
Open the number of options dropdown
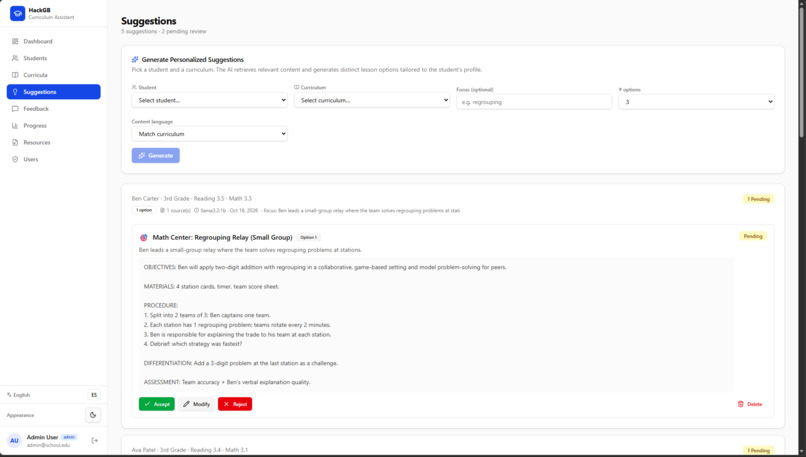(697, 102)
